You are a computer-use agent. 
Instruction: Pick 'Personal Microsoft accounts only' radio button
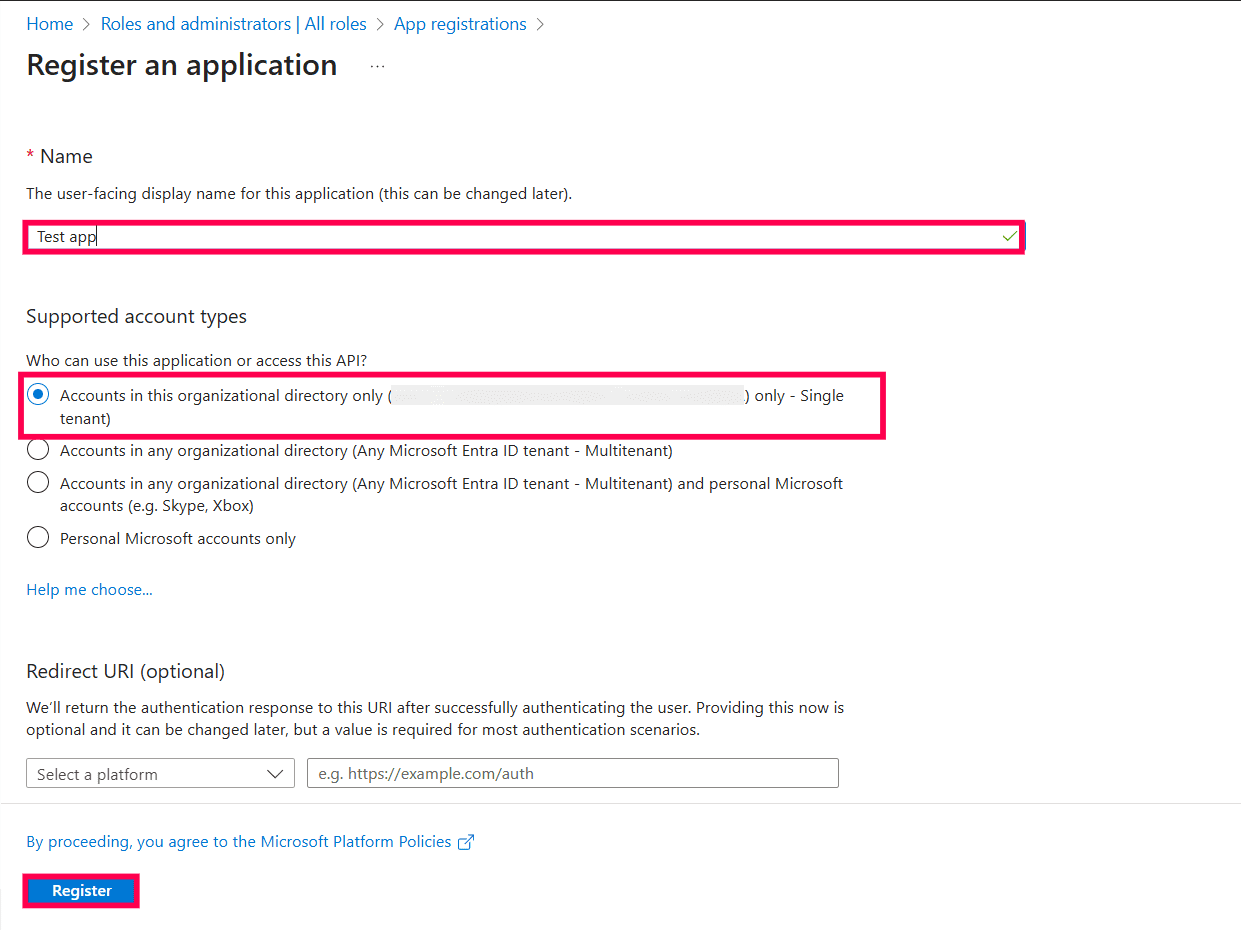37,537
